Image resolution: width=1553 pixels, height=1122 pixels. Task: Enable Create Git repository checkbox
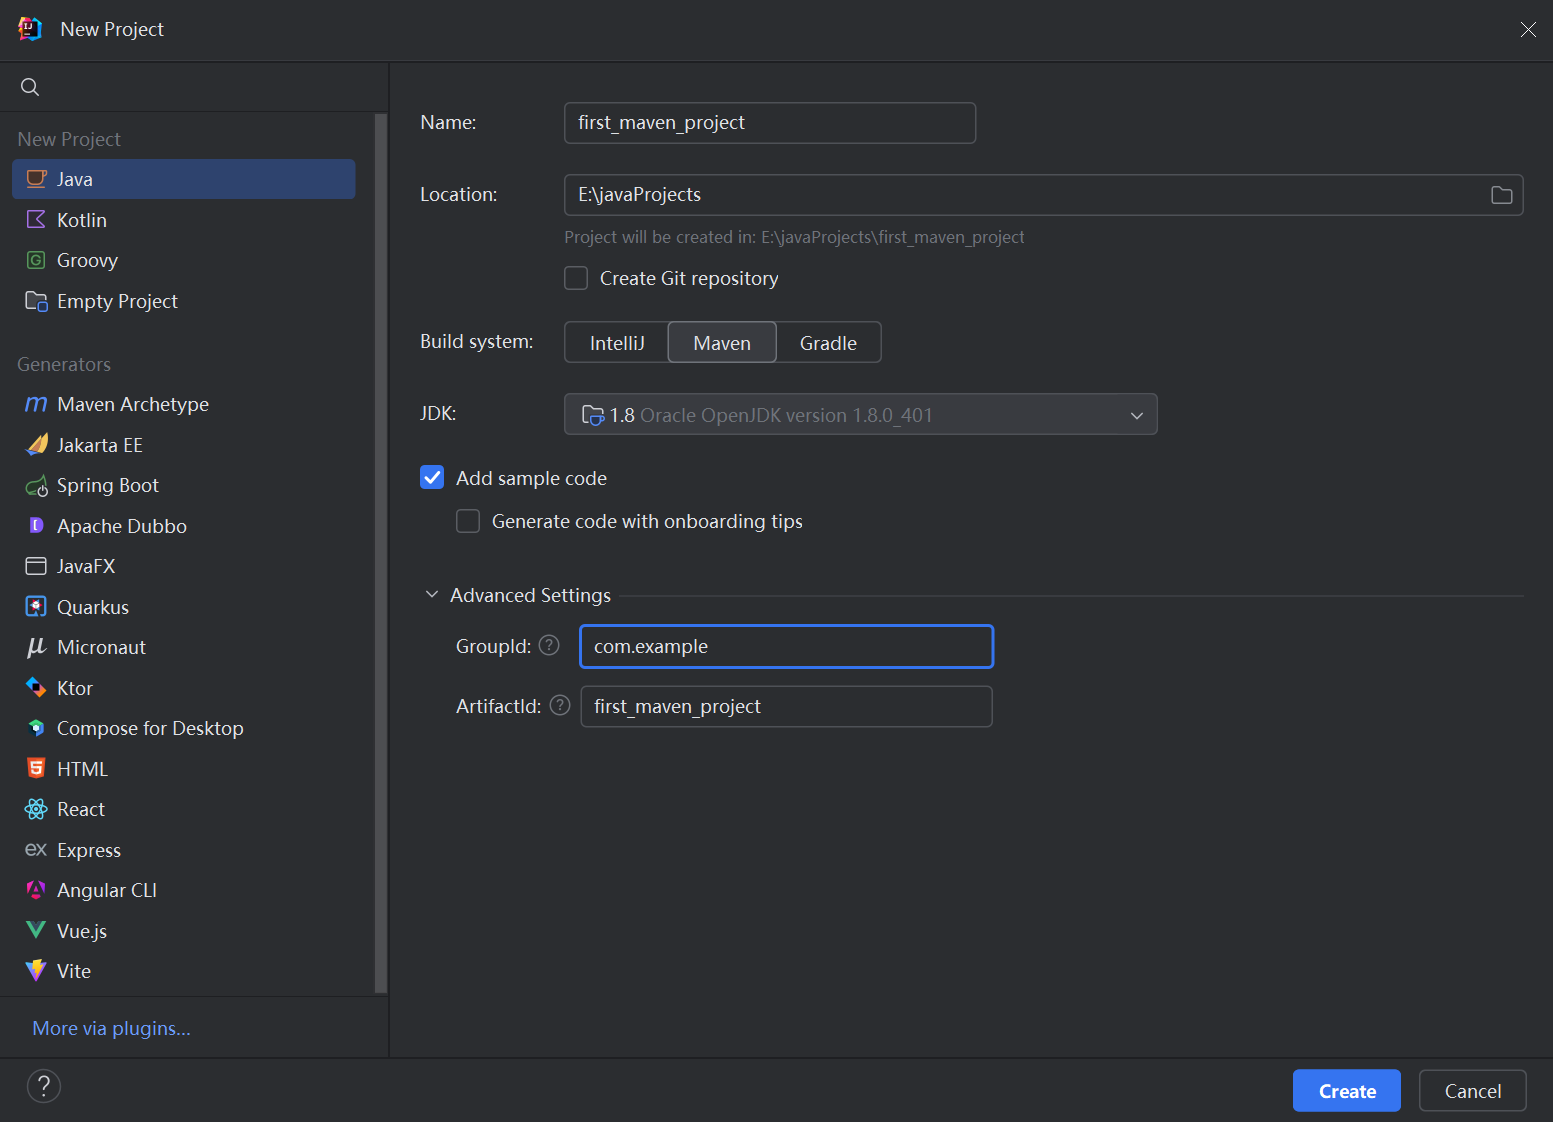coord(576,278)
